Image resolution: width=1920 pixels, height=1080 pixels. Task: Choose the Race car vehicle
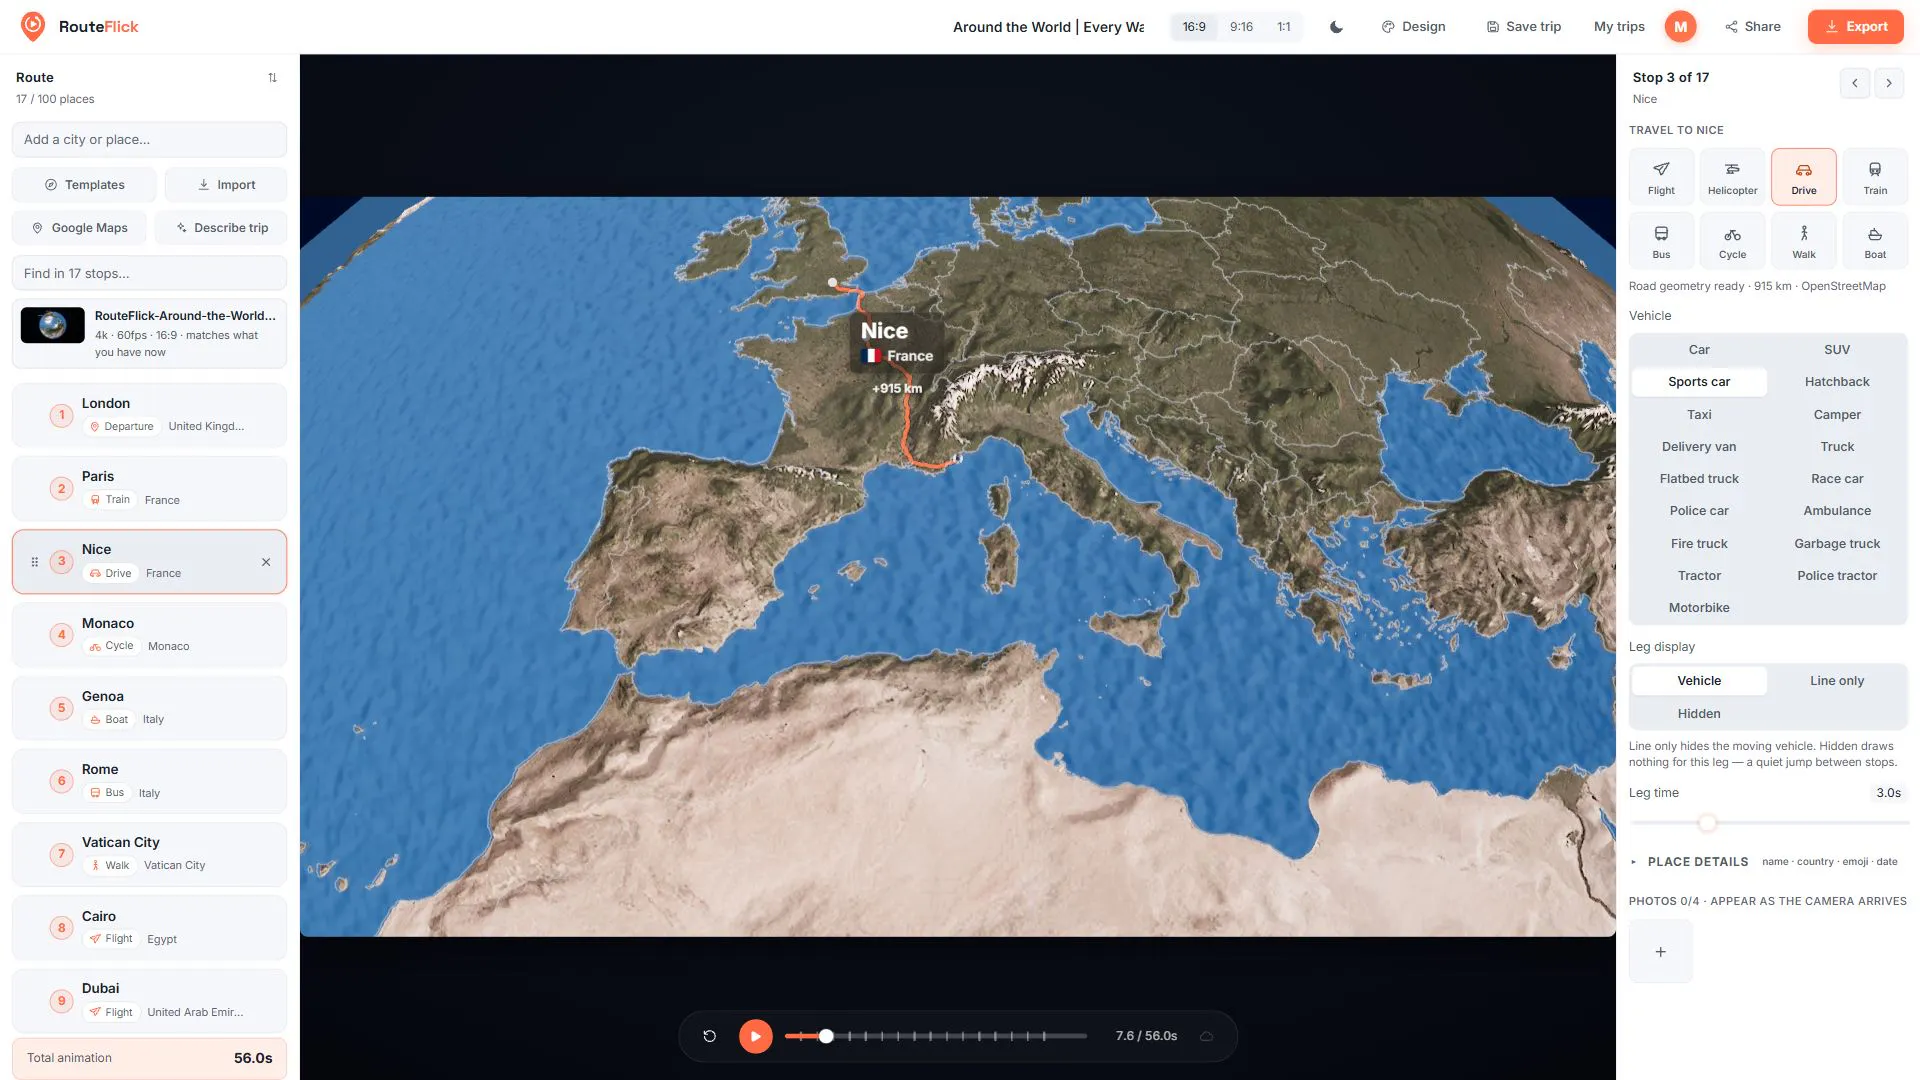pyautogui.click(x=1837, y=479)
